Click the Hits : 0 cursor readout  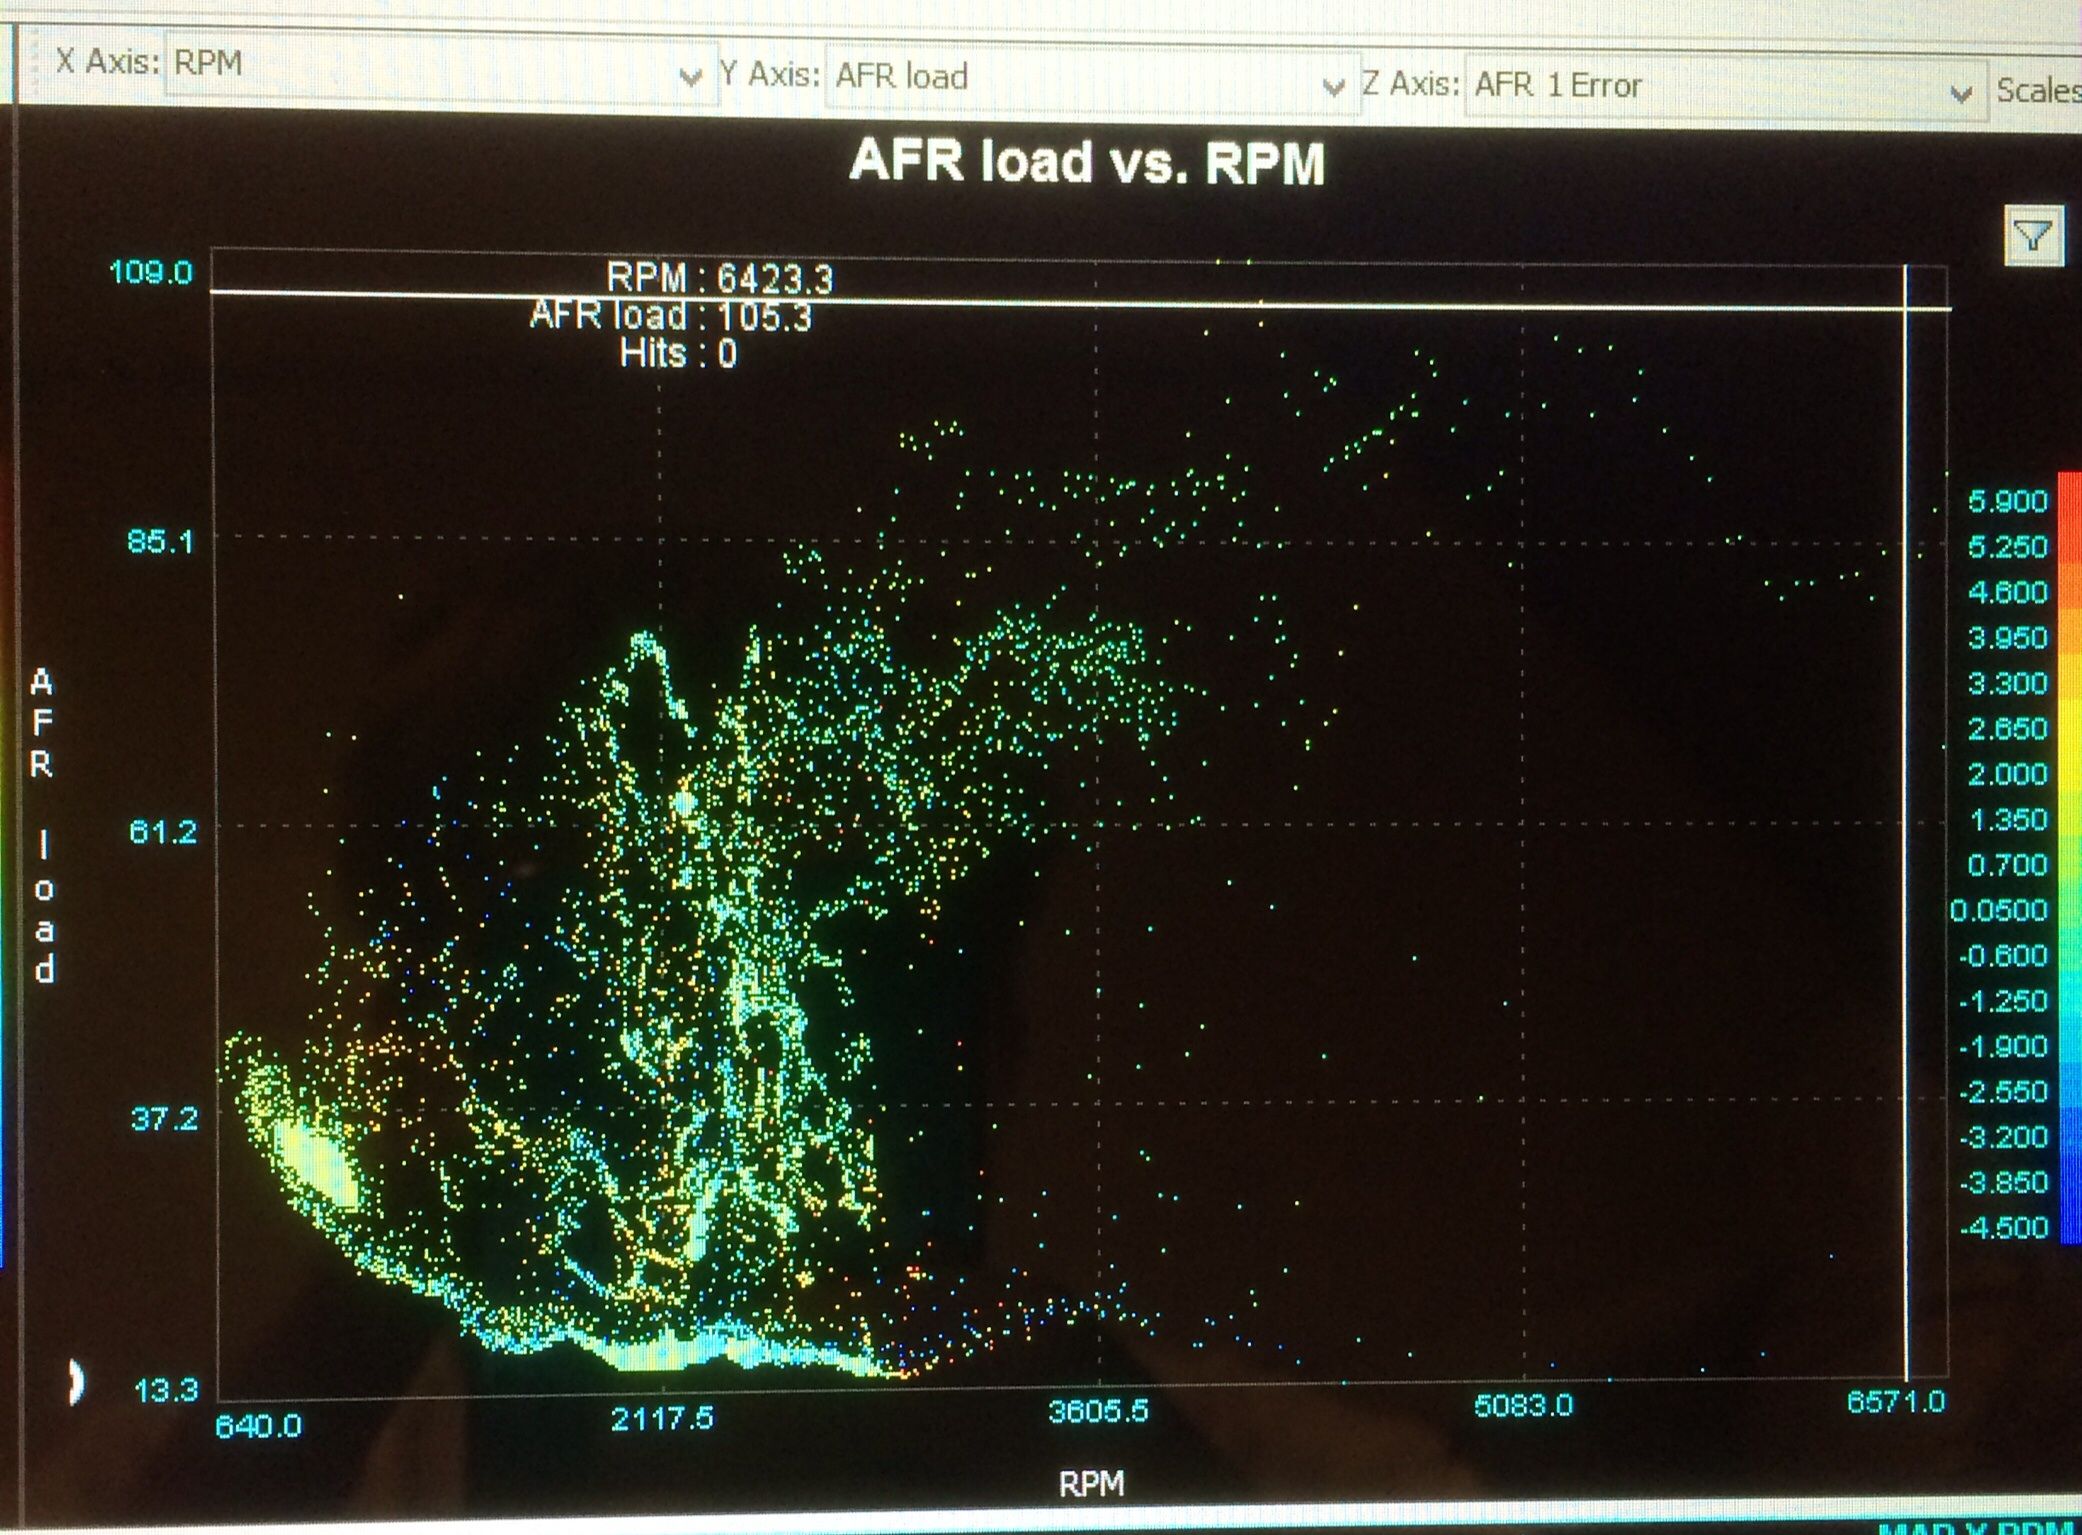click(x=678, y=353)
